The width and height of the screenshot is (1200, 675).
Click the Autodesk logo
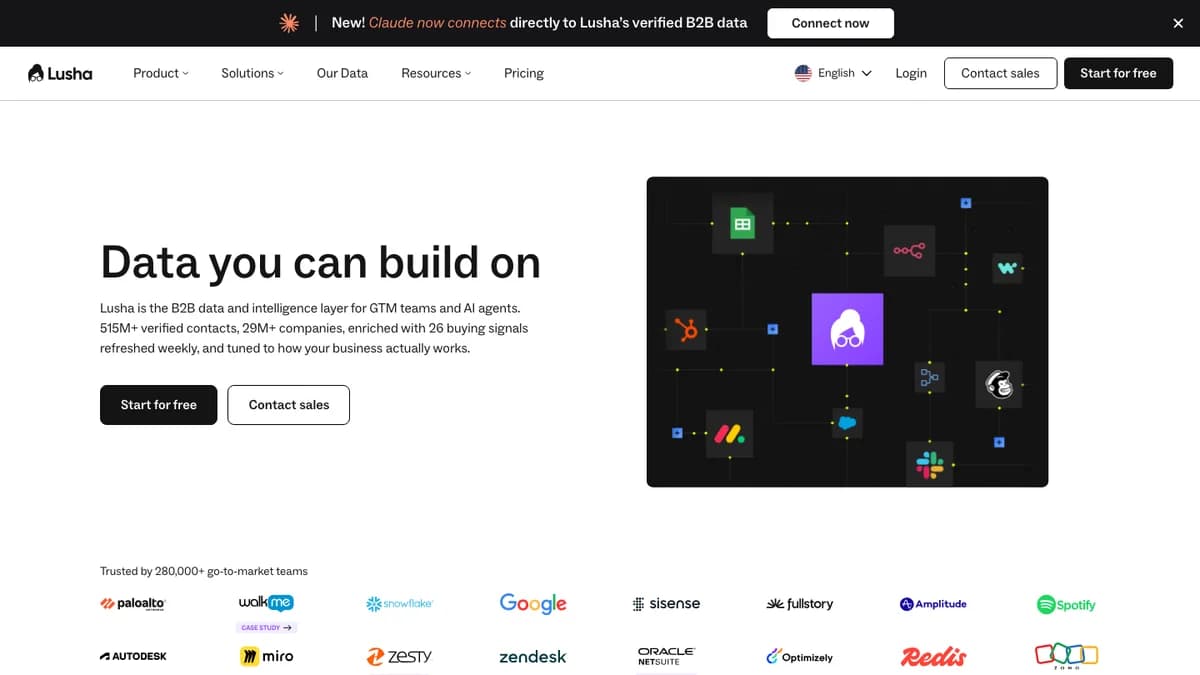click(133, 657)
